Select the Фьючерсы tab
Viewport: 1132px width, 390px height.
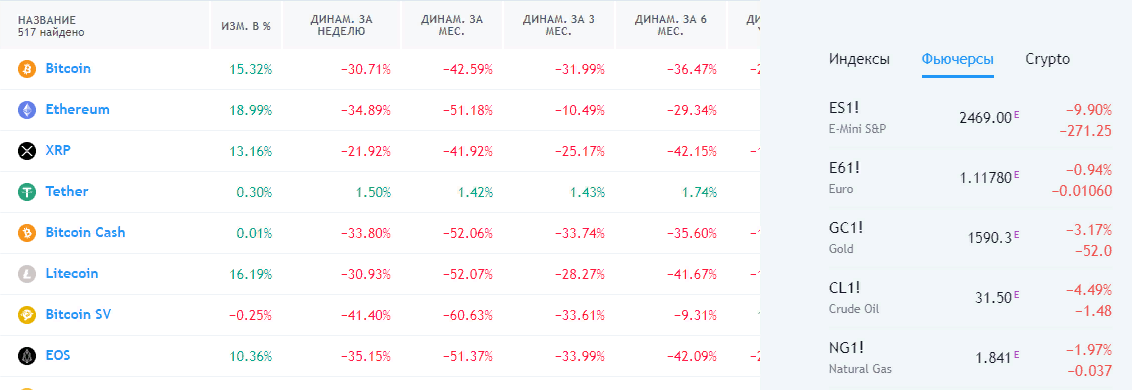point(957,59)
